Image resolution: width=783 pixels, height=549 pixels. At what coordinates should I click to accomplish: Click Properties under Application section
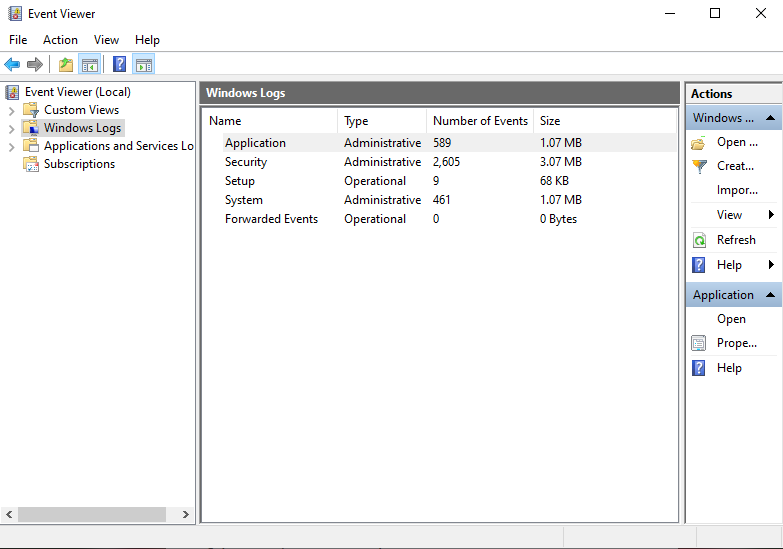737,343
